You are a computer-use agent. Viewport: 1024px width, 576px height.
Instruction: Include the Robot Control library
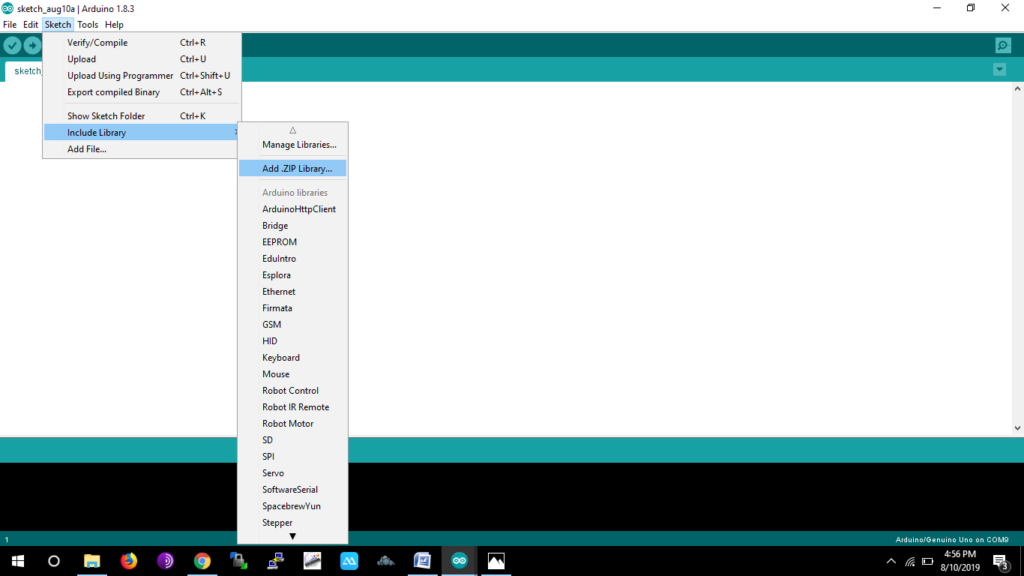click(x=293, y=391)
